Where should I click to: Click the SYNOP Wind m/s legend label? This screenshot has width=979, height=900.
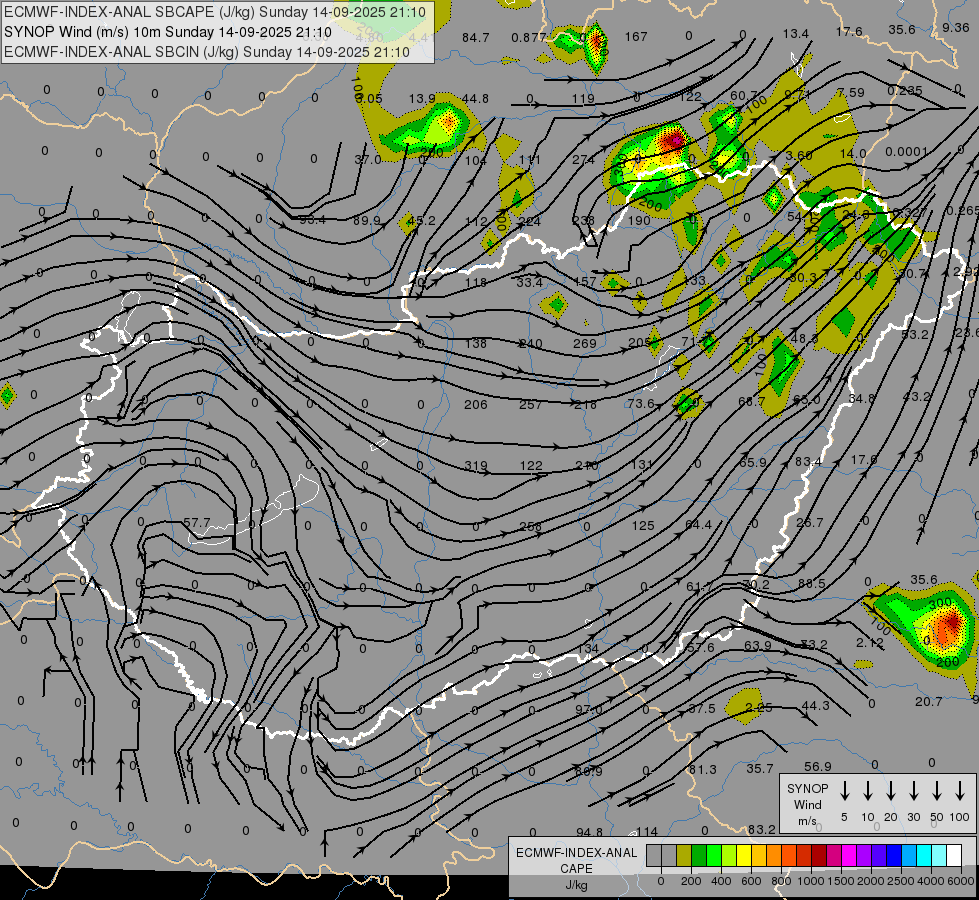click(807, 804)
